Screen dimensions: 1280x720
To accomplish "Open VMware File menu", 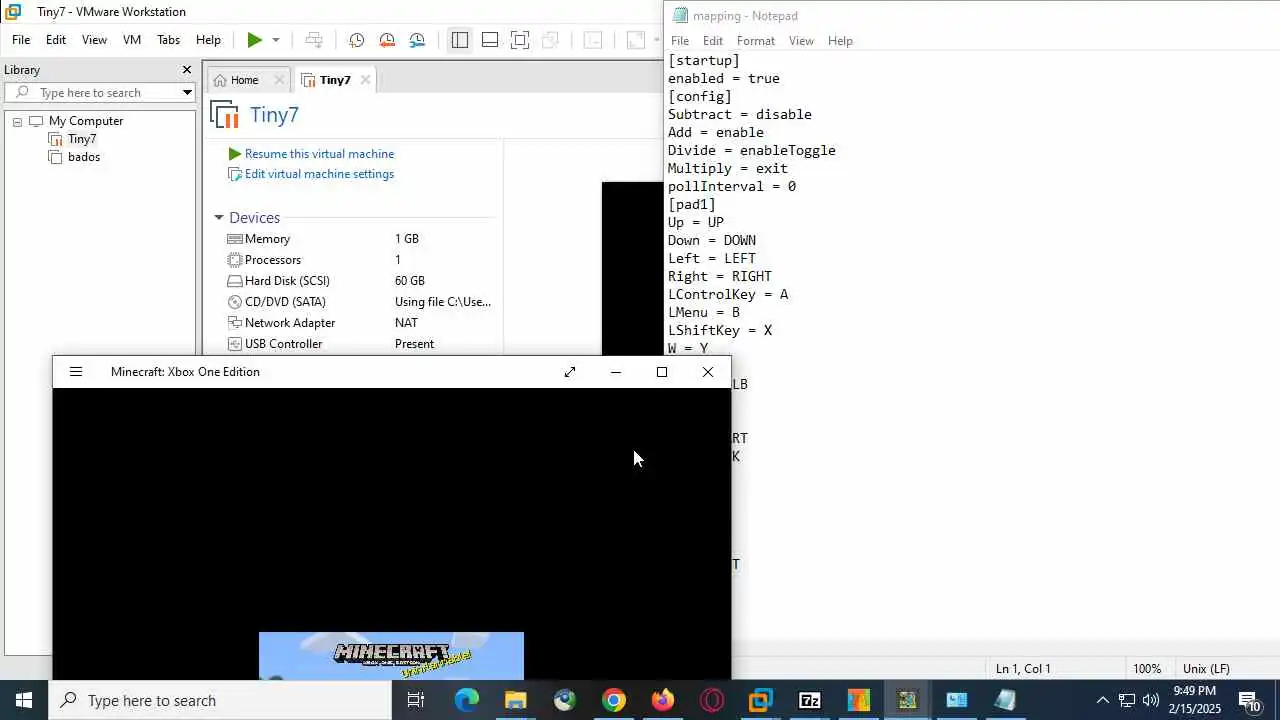I will coord(21,40).
